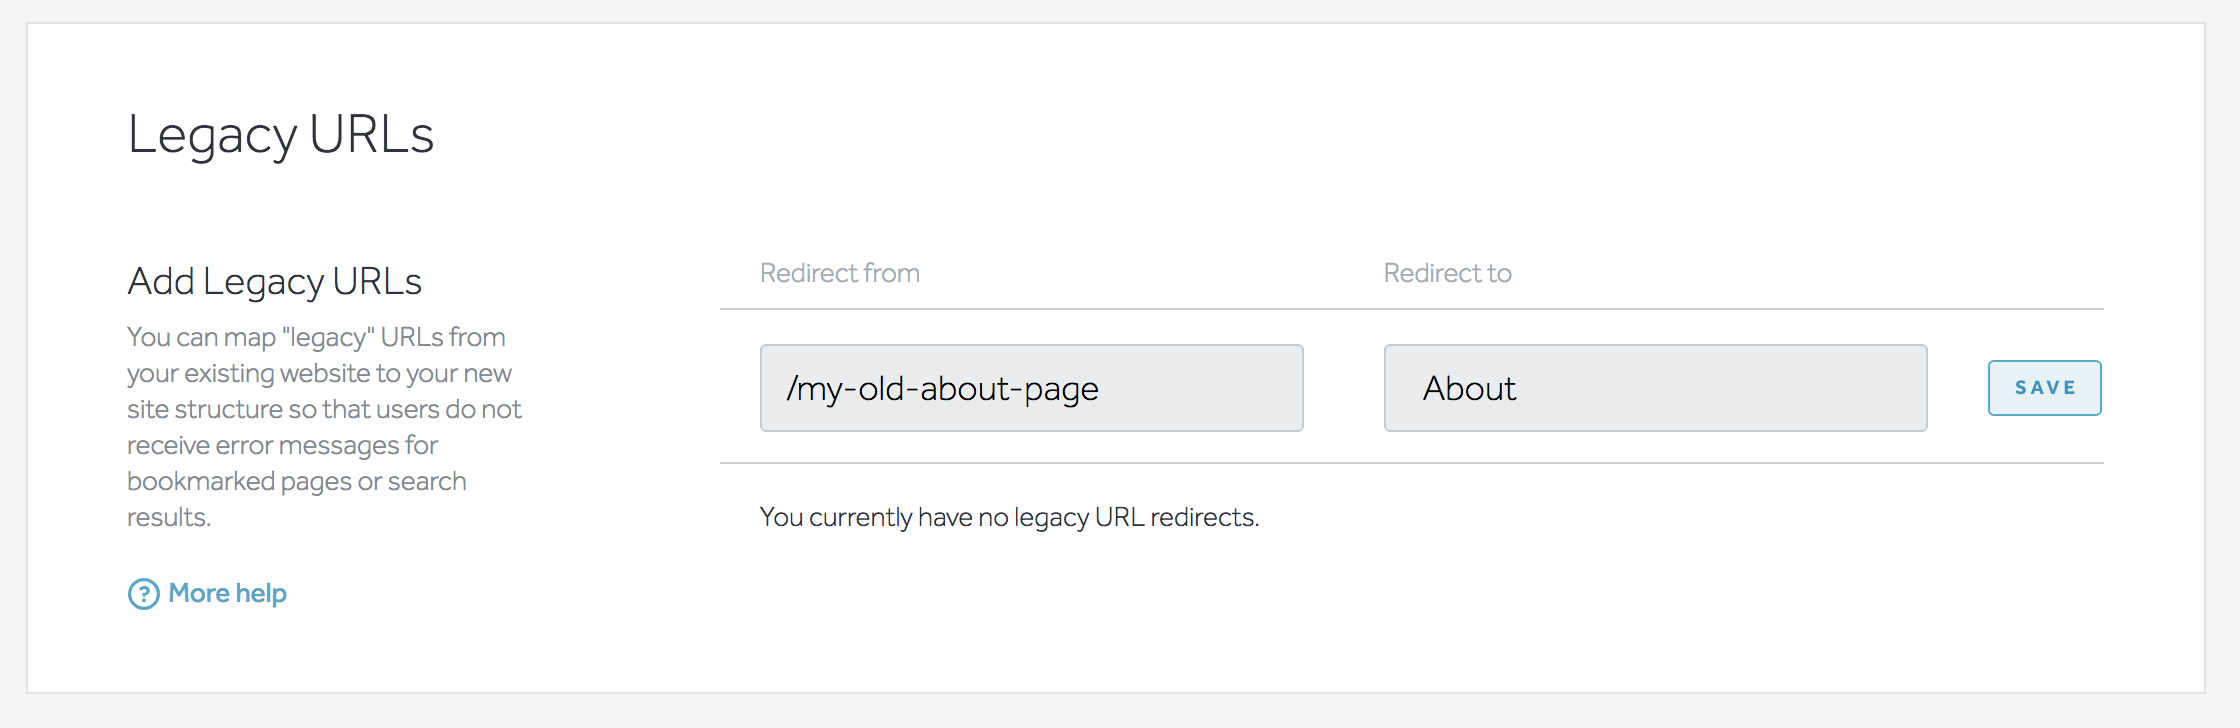Select the Add Legacy URLs subheading
2240x728 pixels.
[x=275, y=282]
